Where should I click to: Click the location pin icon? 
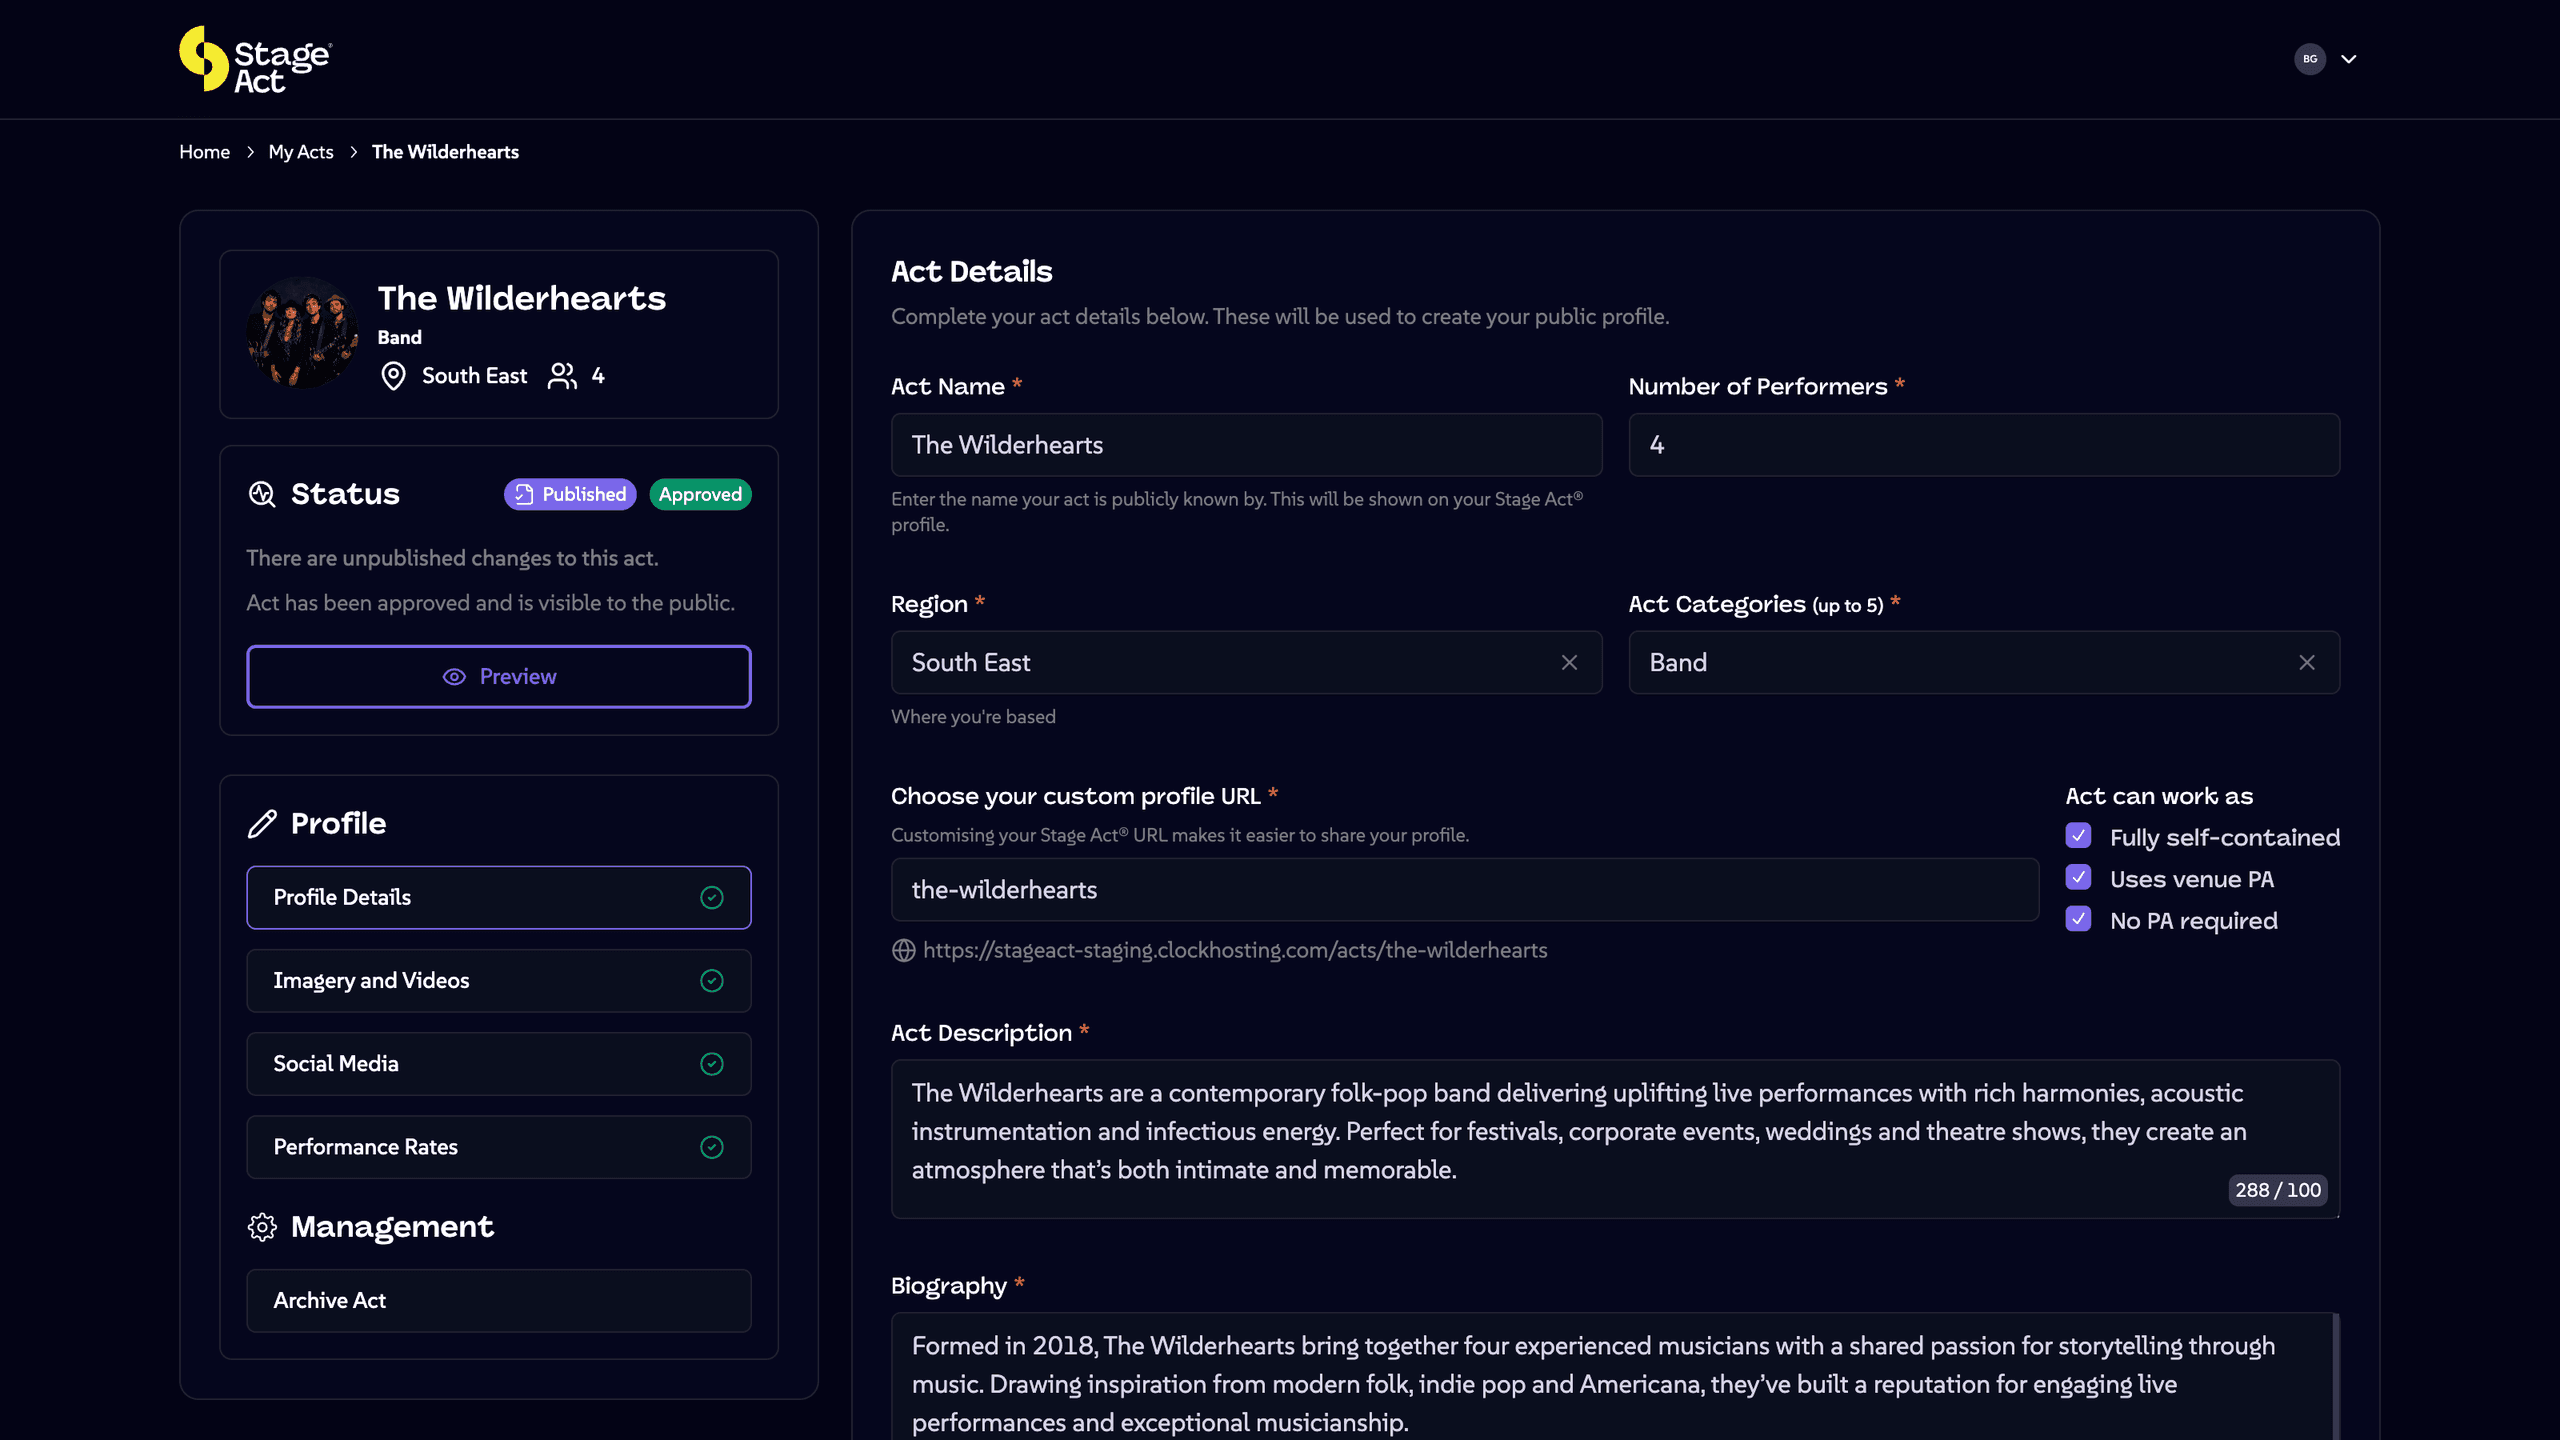pyautogui.click(x=393, y=376)
